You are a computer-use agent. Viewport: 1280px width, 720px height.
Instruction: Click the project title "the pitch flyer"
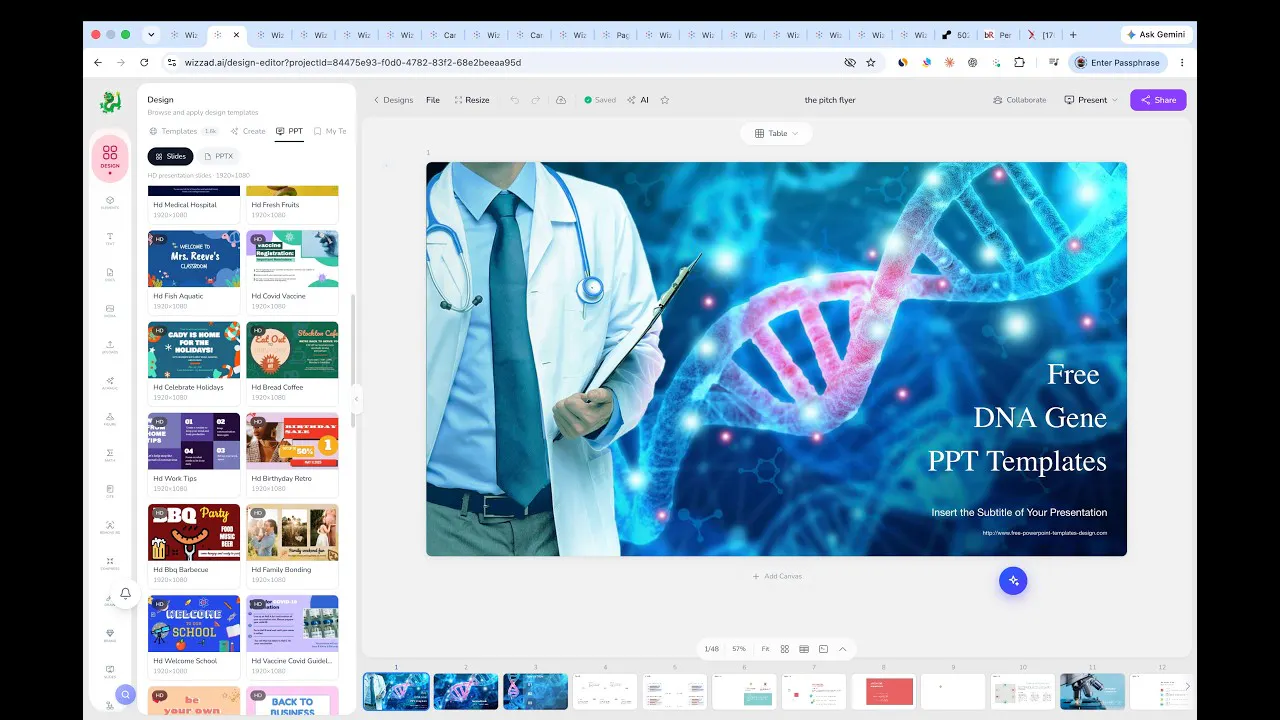coord(830,100)
